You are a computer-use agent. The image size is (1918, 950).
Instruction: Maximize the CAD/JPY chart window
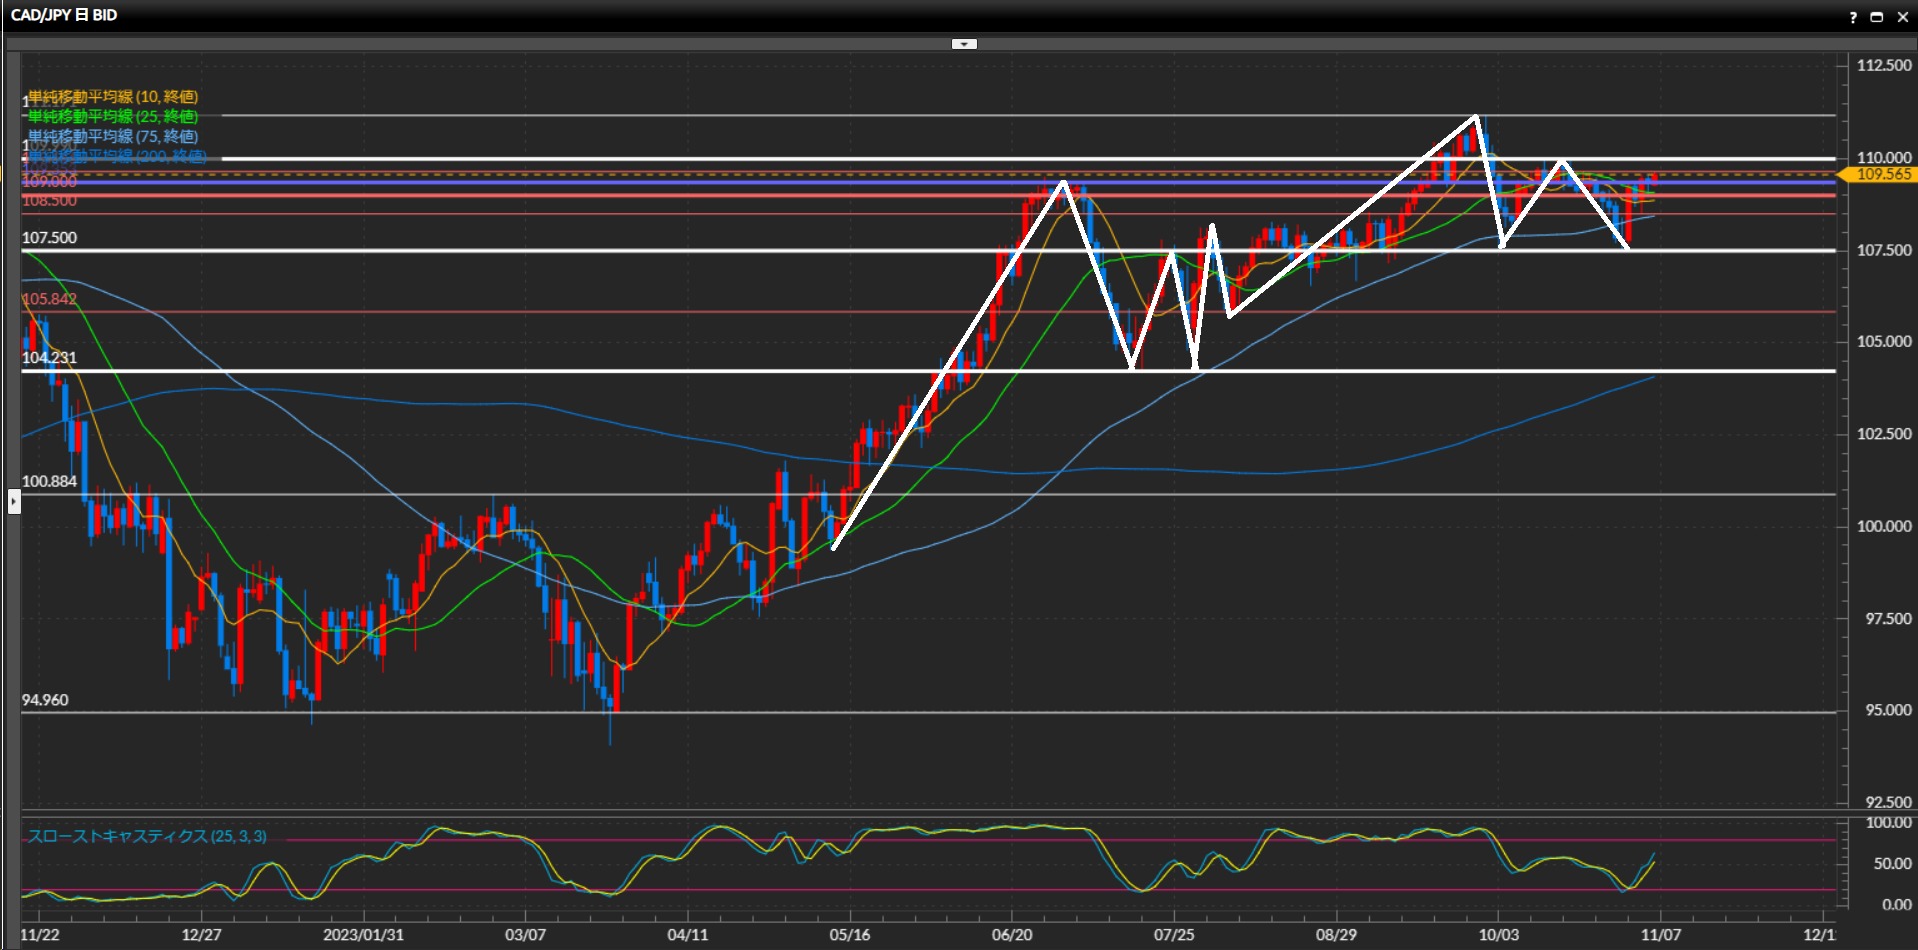pyautogui.click(x=1877, y=17)
